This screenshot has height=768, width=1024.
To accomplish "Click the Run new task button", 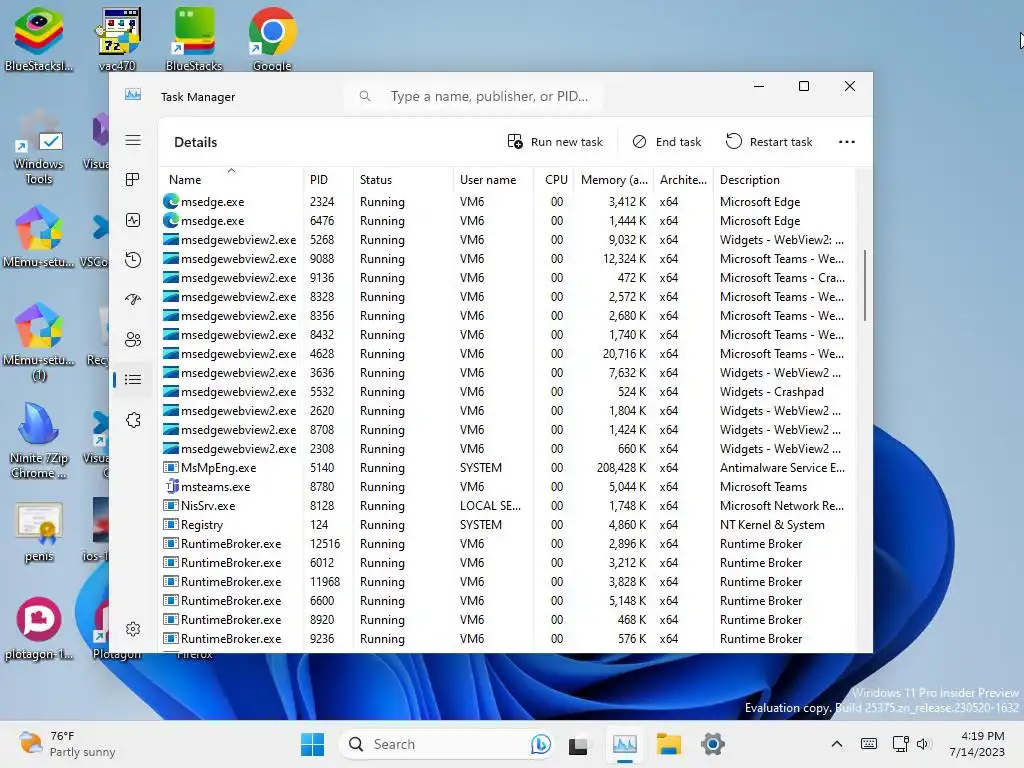I will (x=555, y=142).
